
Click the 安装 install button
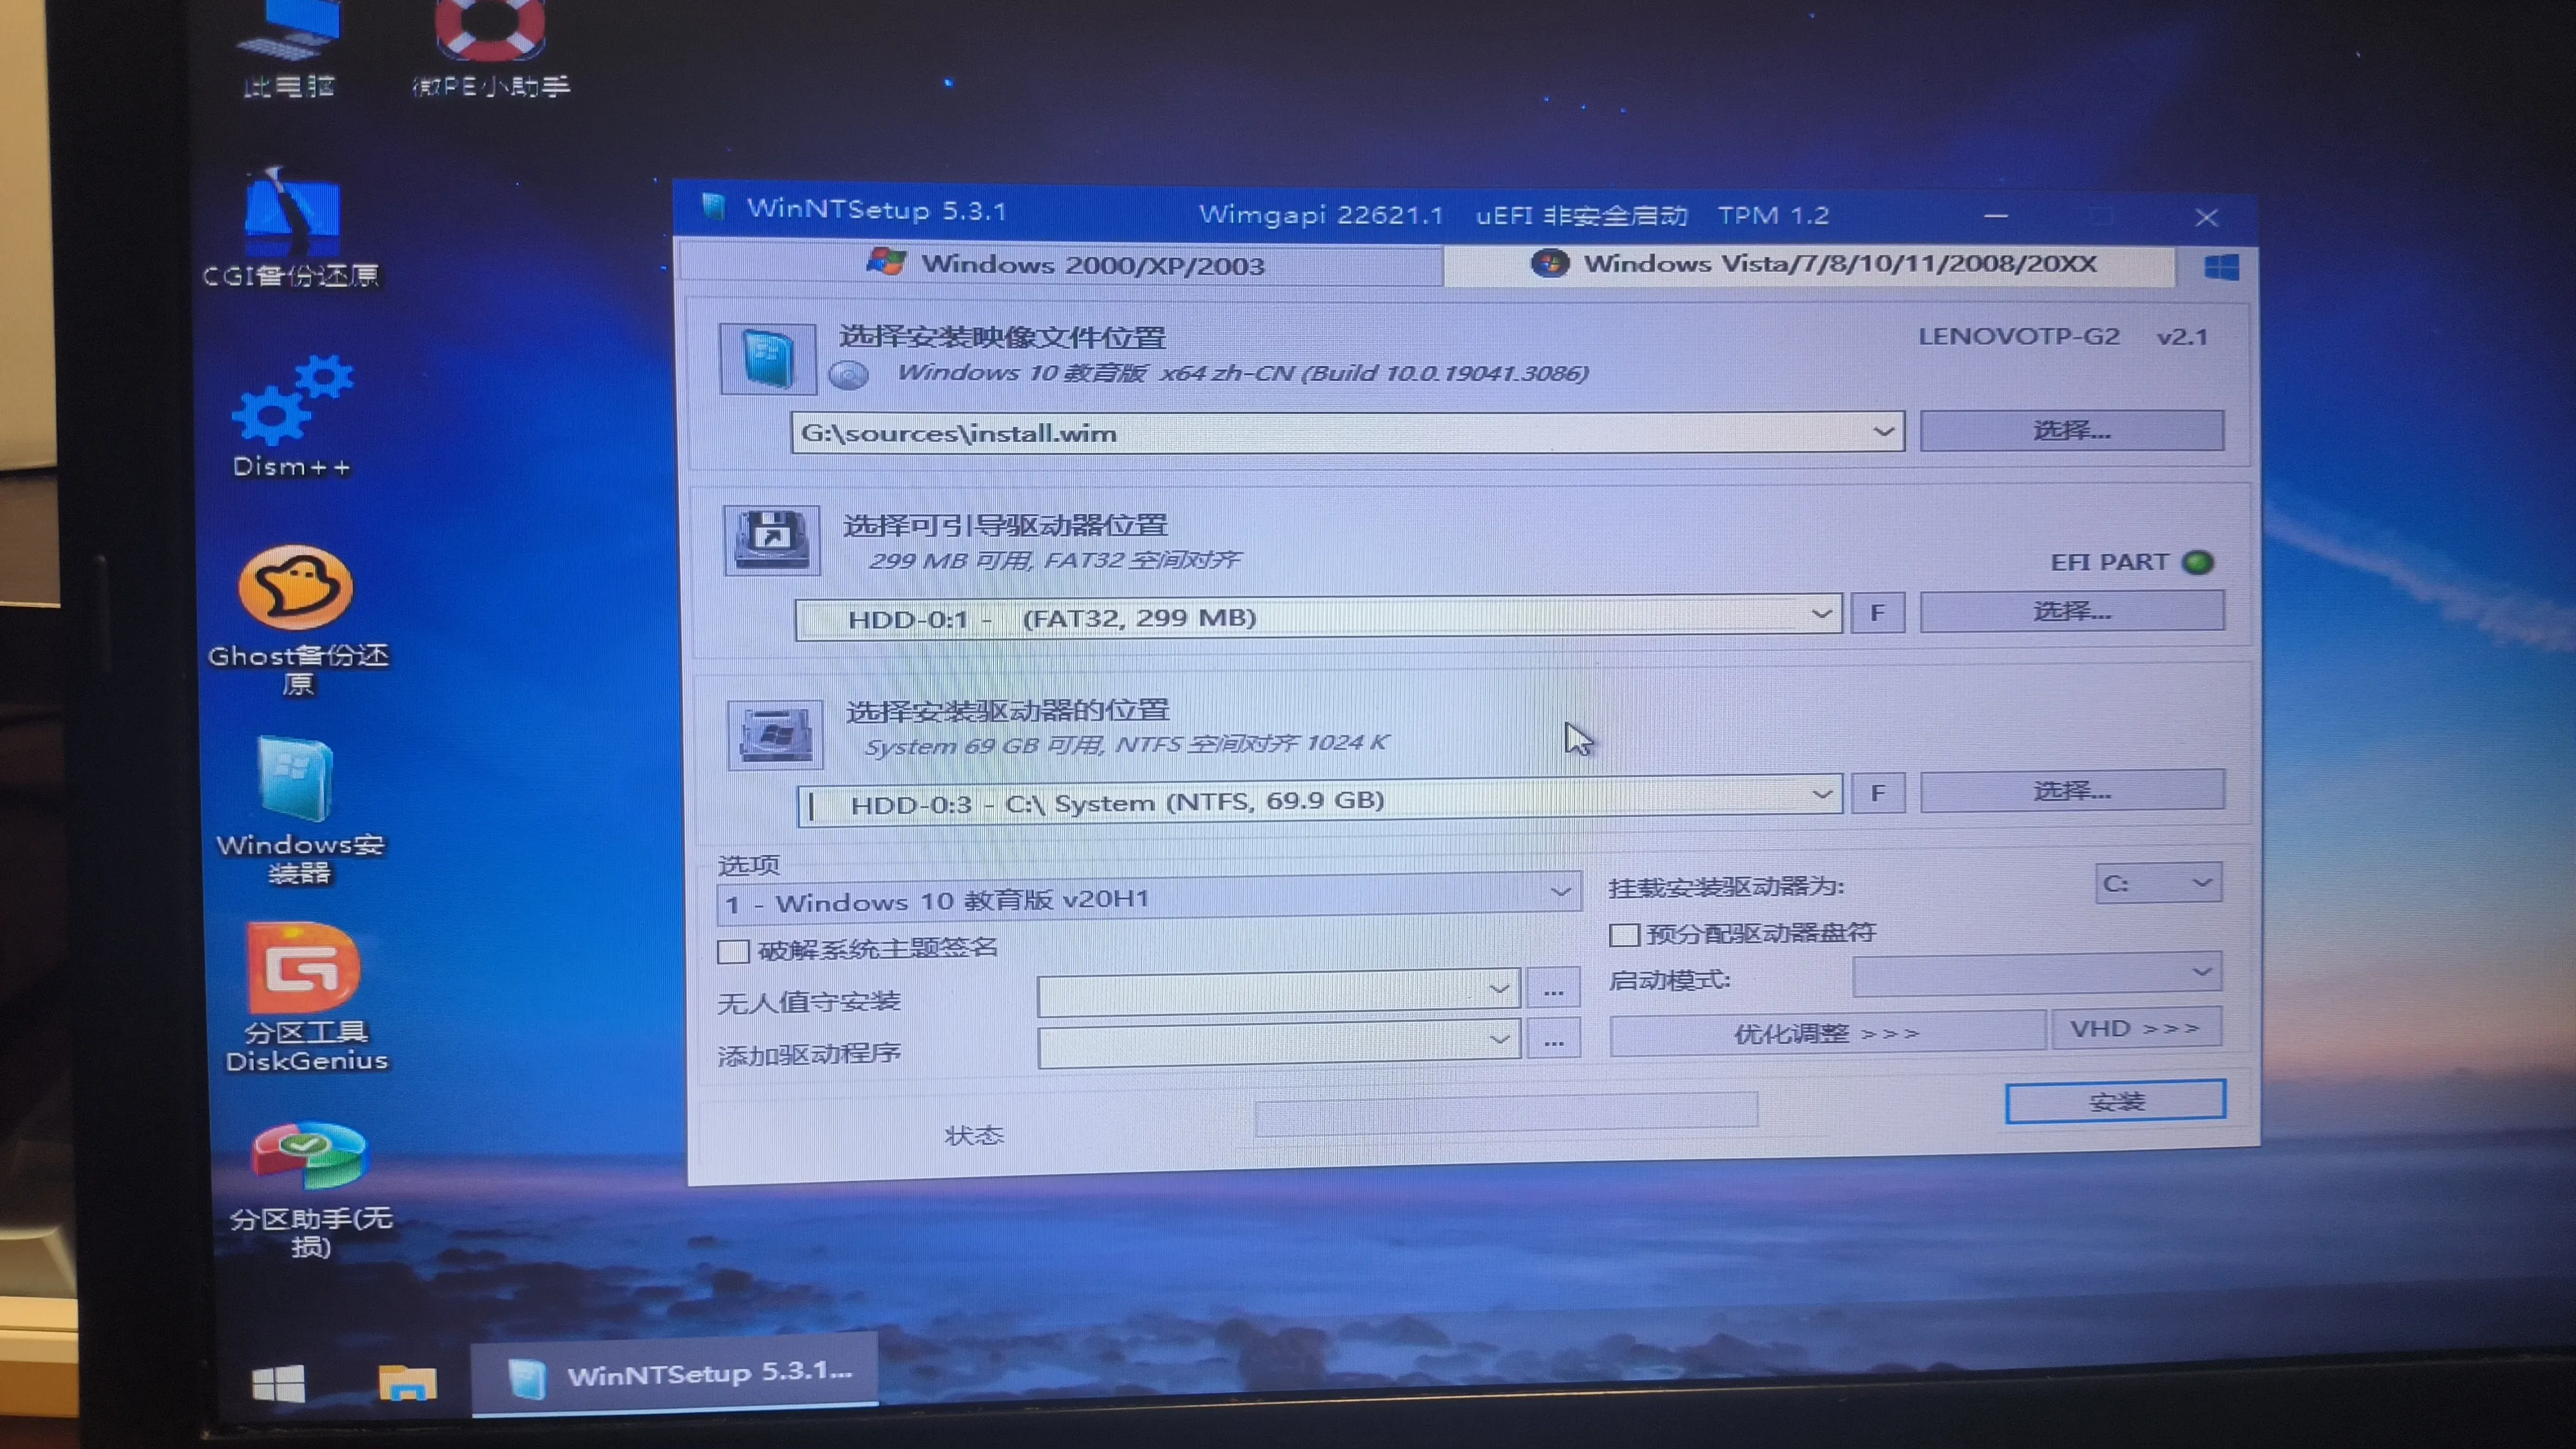coord(2115,1101)
